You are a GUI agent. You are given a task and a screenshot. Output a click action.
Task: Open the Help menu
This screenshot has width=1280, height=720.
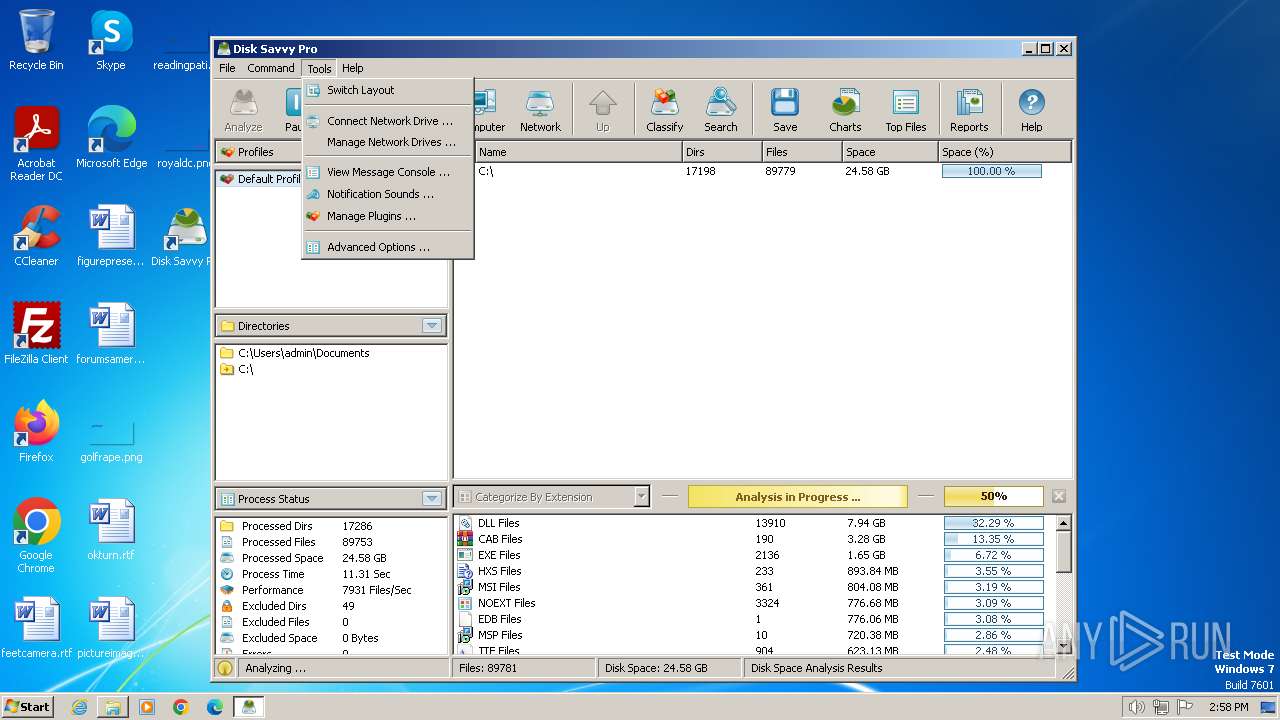tap(352, 68)
